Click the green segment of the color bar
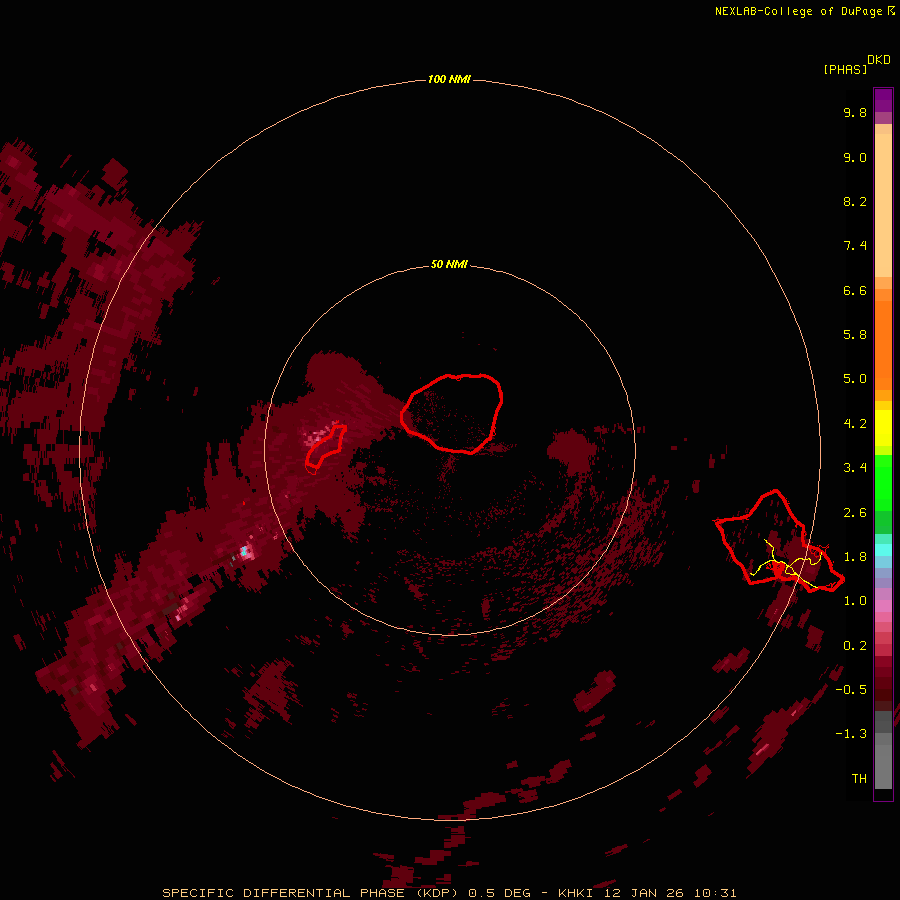This screenshot has width=900, height=900. pyautogui.click(x=883, y=482)
